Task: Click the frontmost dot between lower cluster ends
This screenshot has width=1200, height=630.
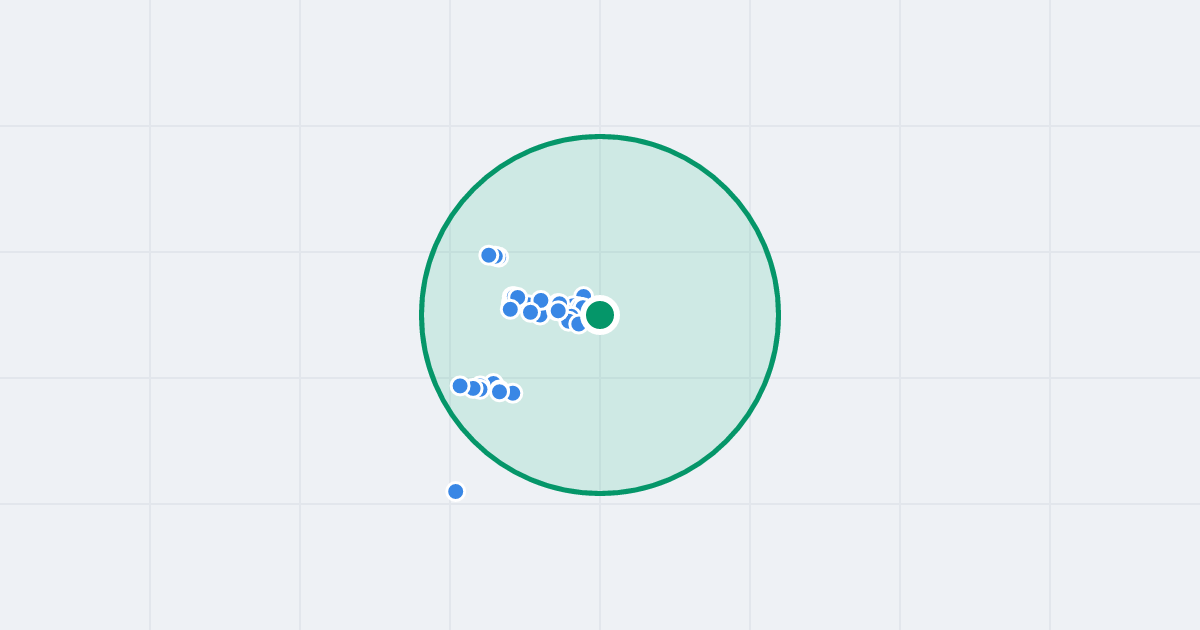Action: (x=499, y=392)
